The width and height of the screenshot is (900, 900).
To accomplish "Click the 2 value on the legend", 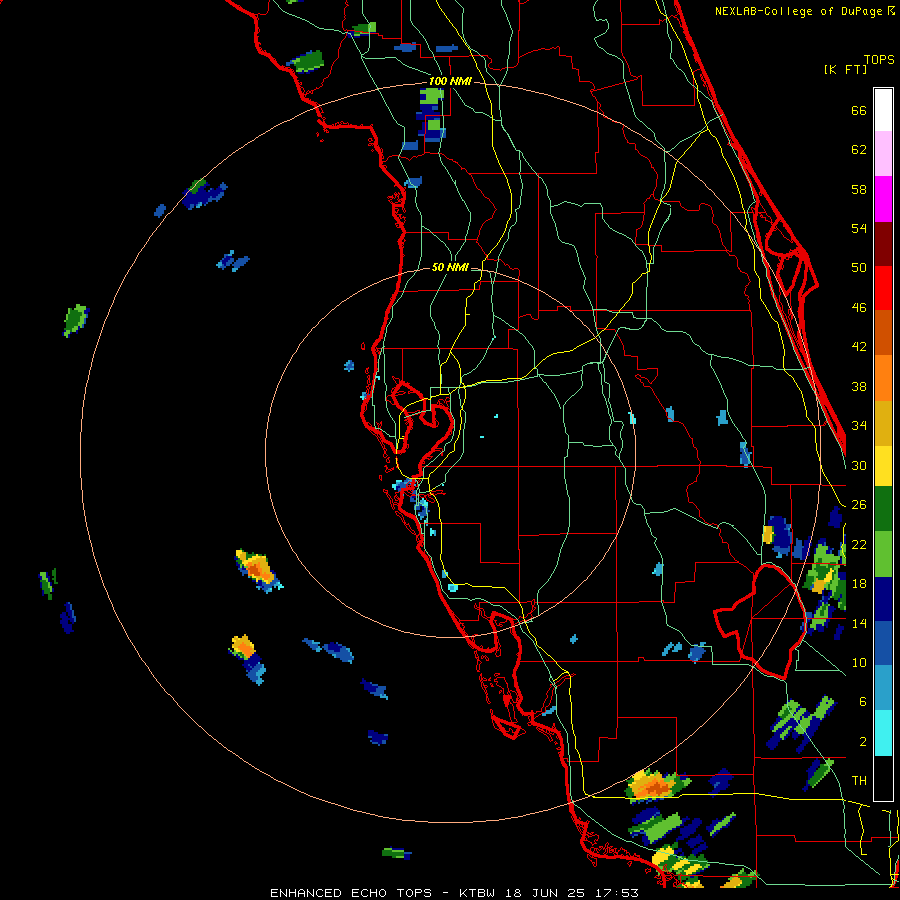I will click(x=863, y=742).
